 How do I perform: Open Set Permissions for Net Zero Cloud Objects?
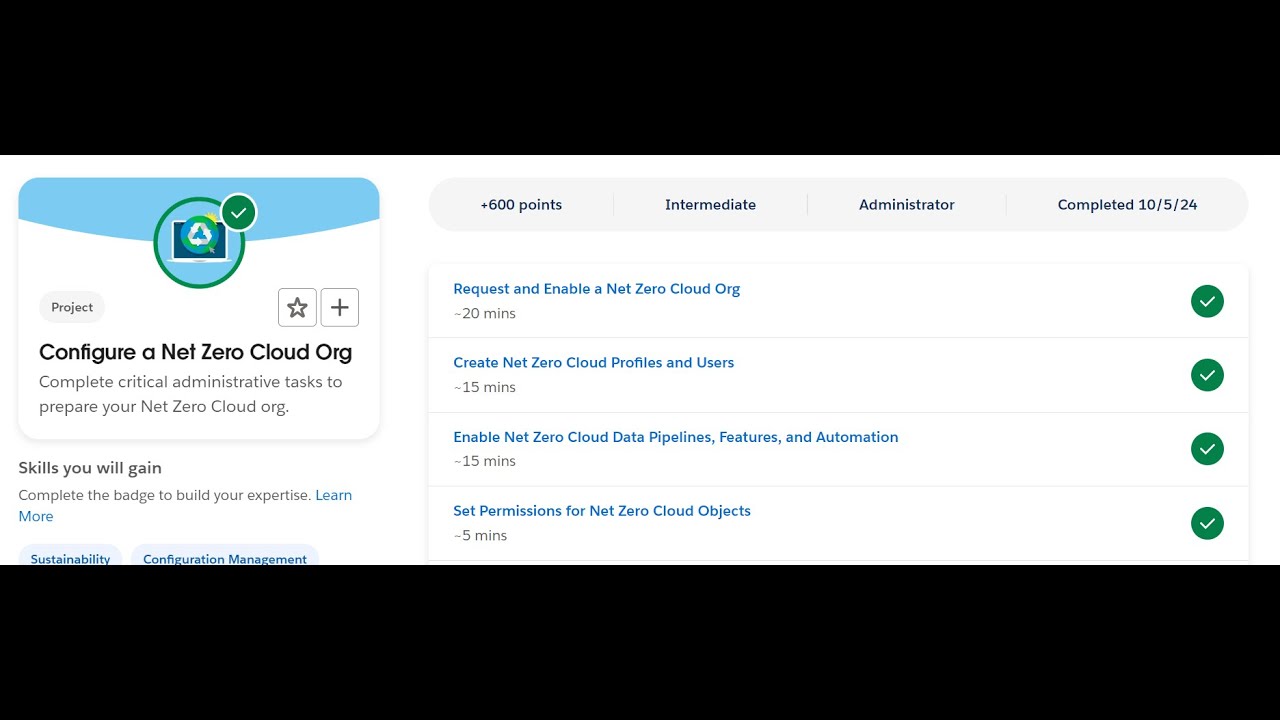[601, 511]
